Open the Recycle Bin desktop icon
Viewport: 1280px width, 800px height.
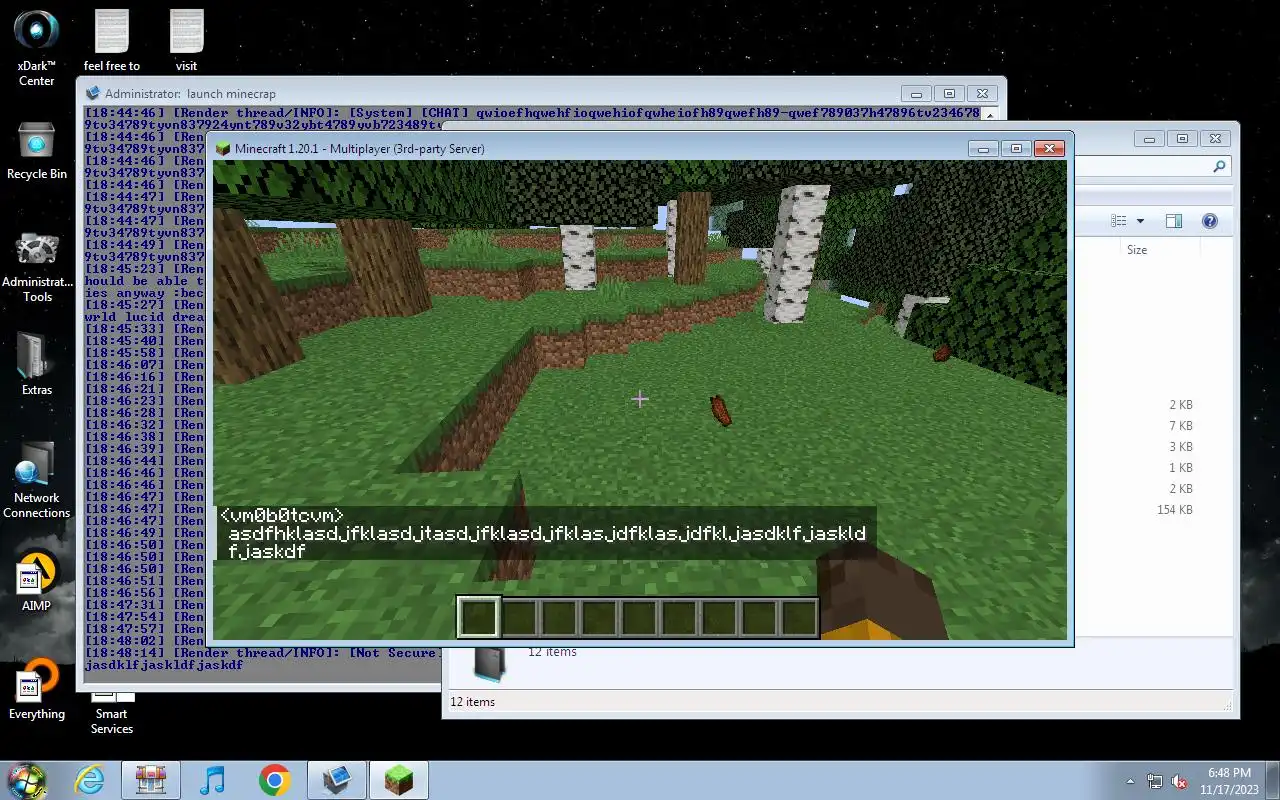37,152
